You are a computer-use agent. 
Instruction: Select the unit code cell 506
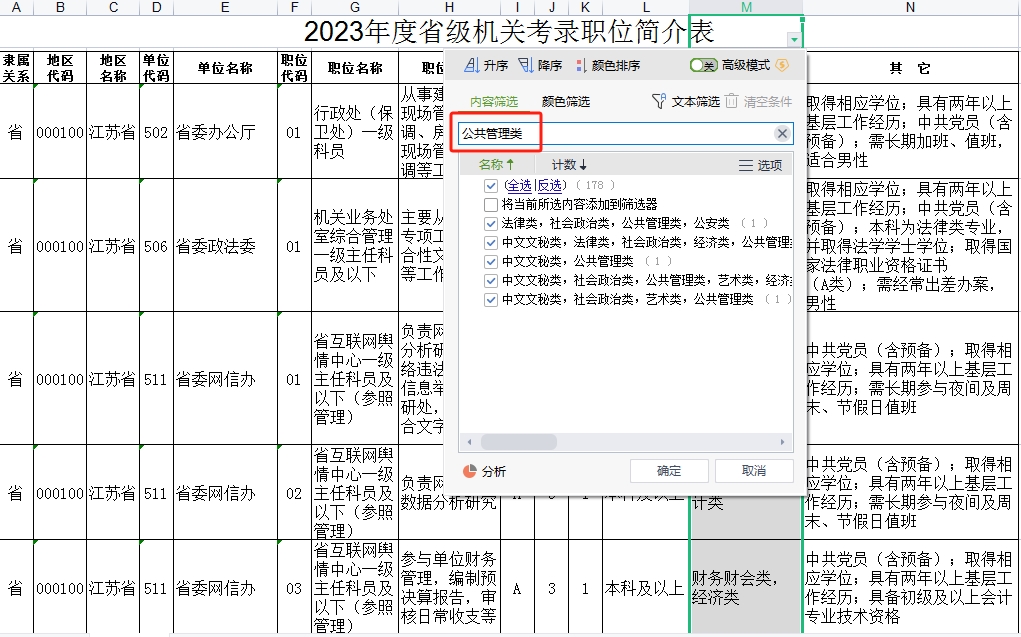[x=156, y=246]
